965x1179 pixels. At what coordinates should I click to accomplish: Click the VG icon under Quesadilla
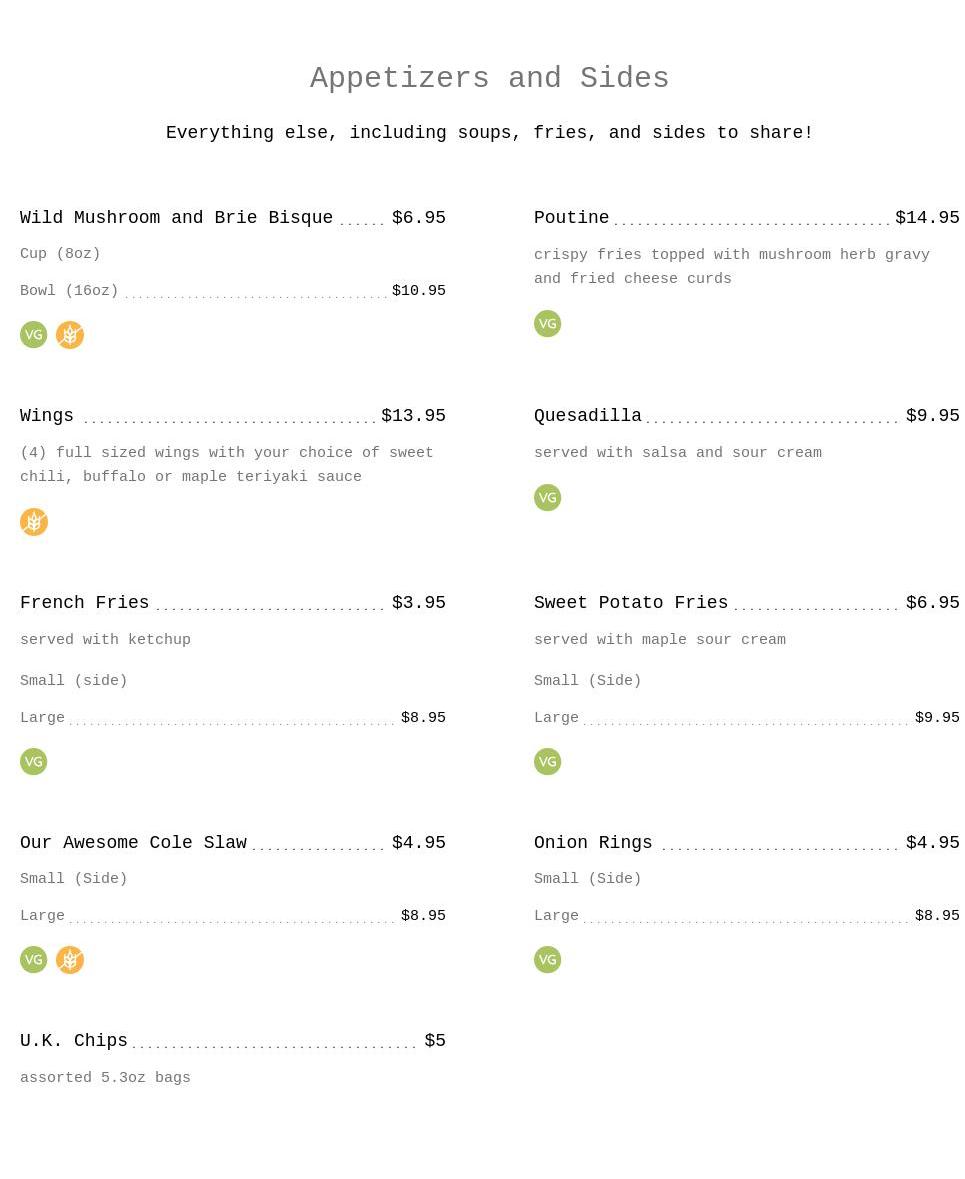pyautogui.click(x=548, y=497)
